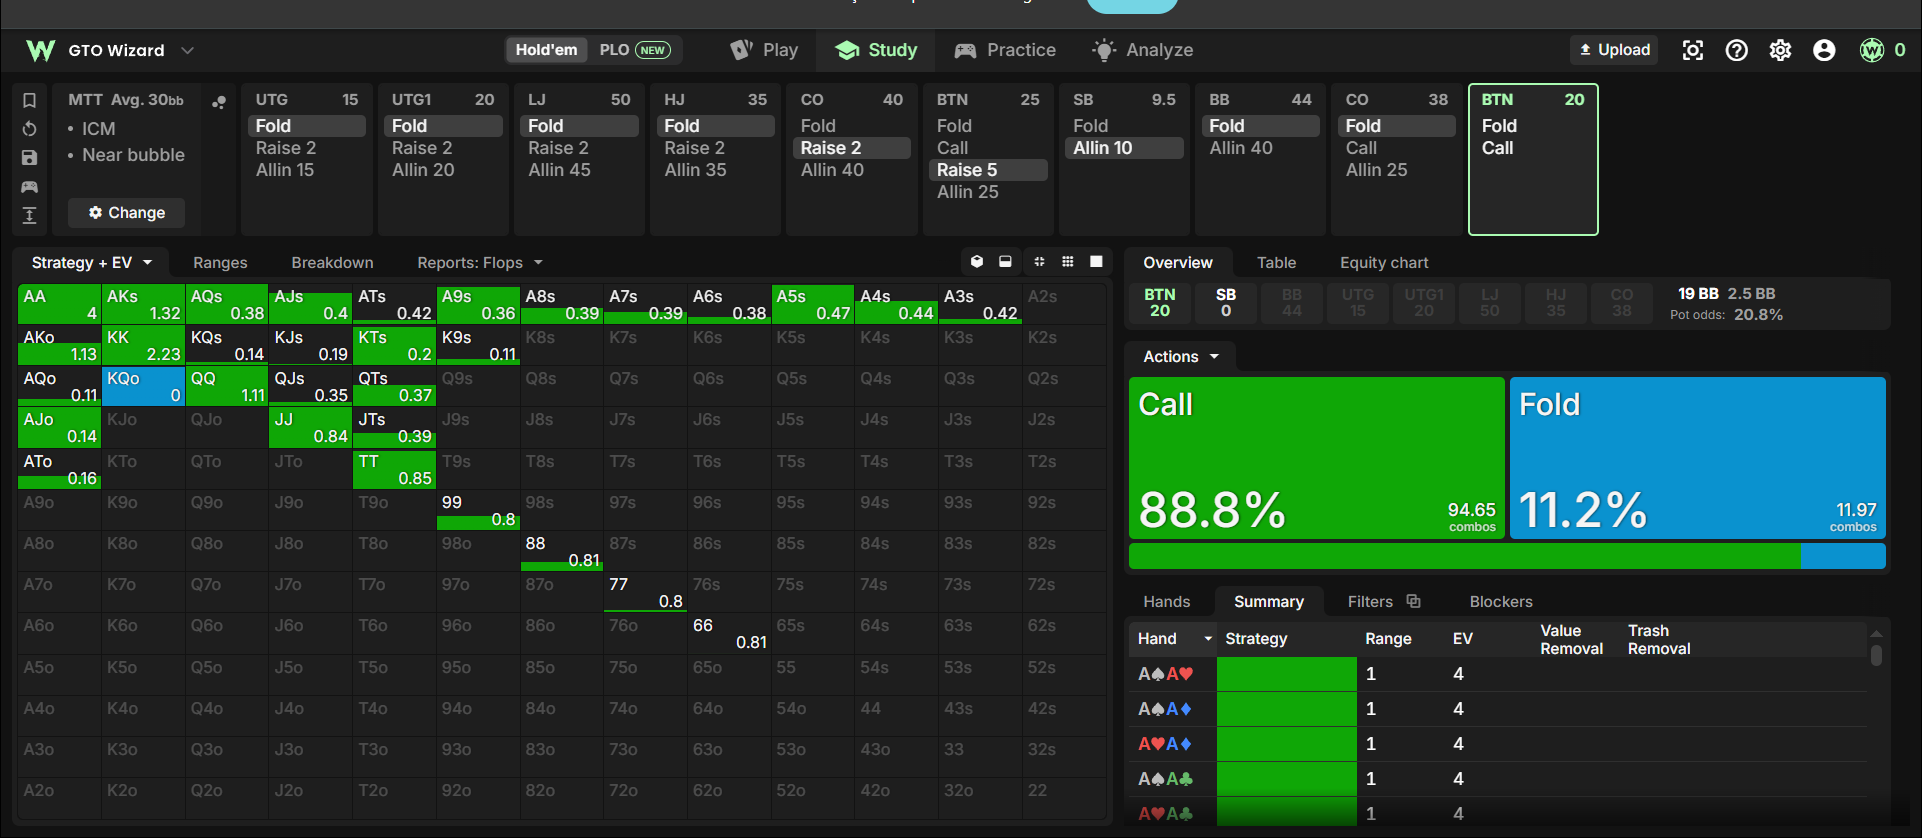
Task: Select the nine-dot grid view icon
Action: point(1068,262)
